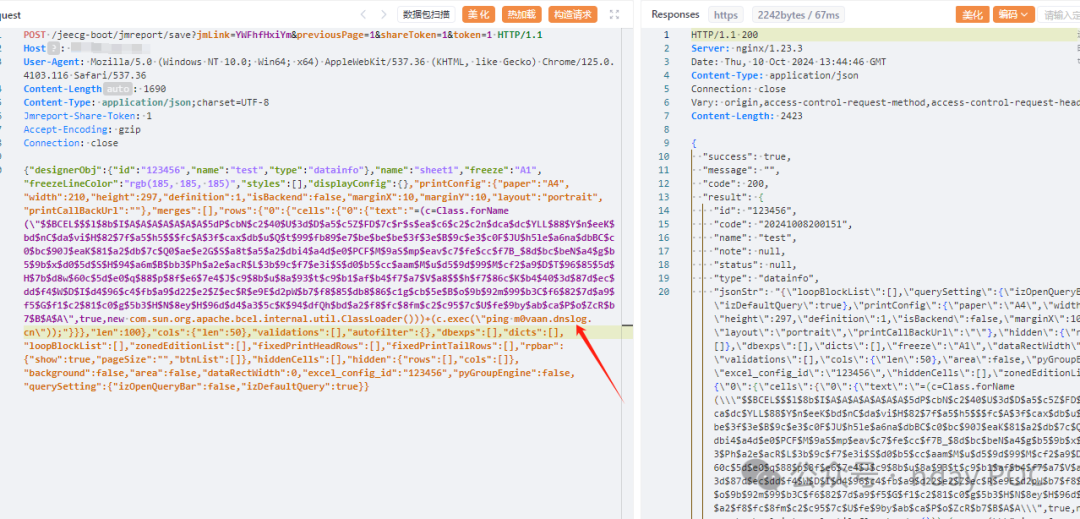Select the Responses panel title

click(x=676, y=14)
